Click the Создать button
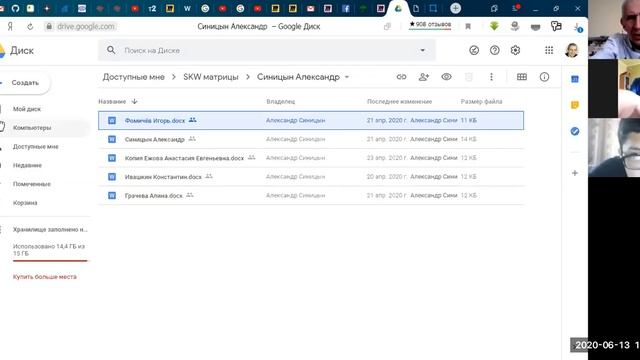 24,83
